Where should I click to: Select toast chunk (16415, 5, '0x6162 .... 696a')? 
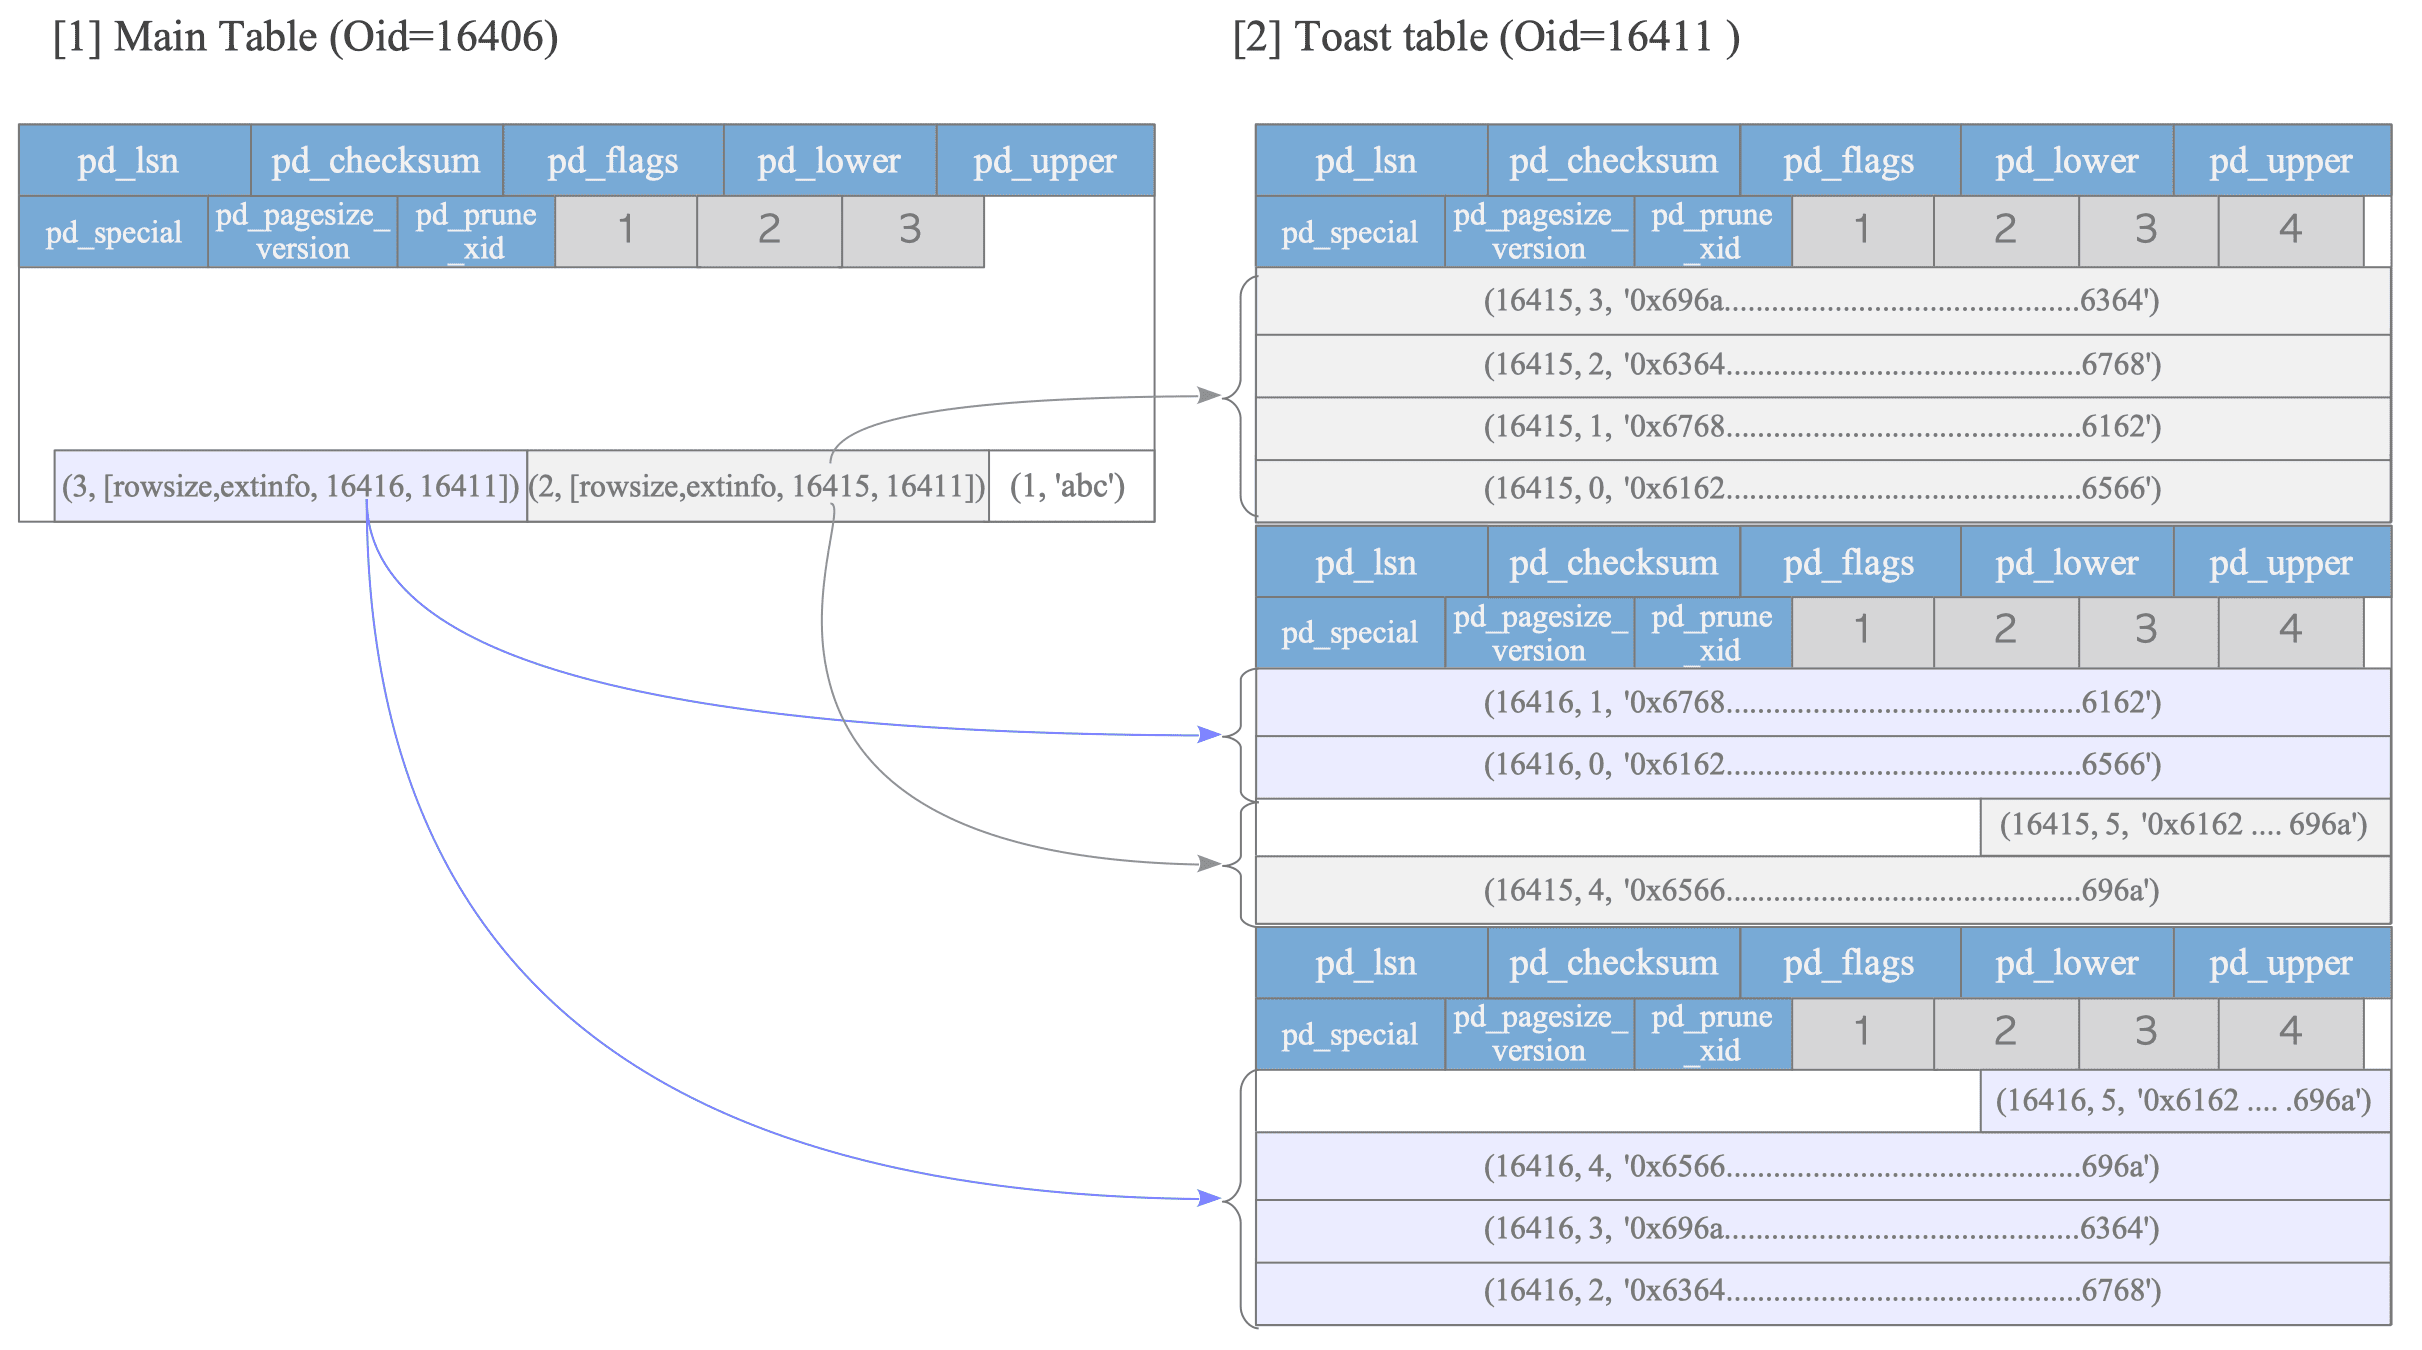pyautogui.click(x=2185, y=826)
